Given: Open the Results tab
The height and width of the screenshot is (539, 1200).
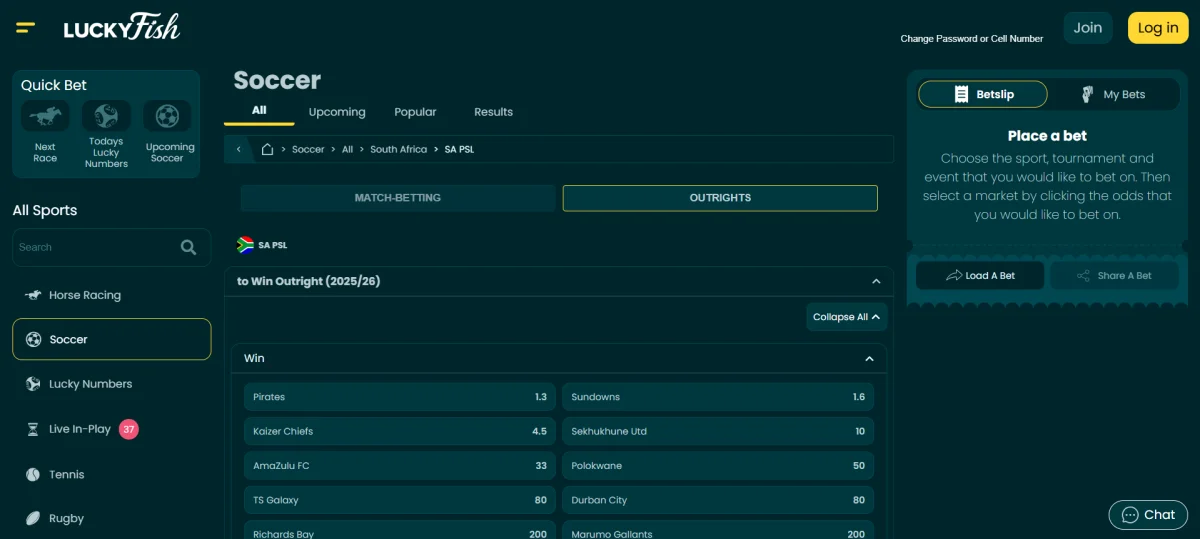Looking at the screenshot, I should click(493, 112).
